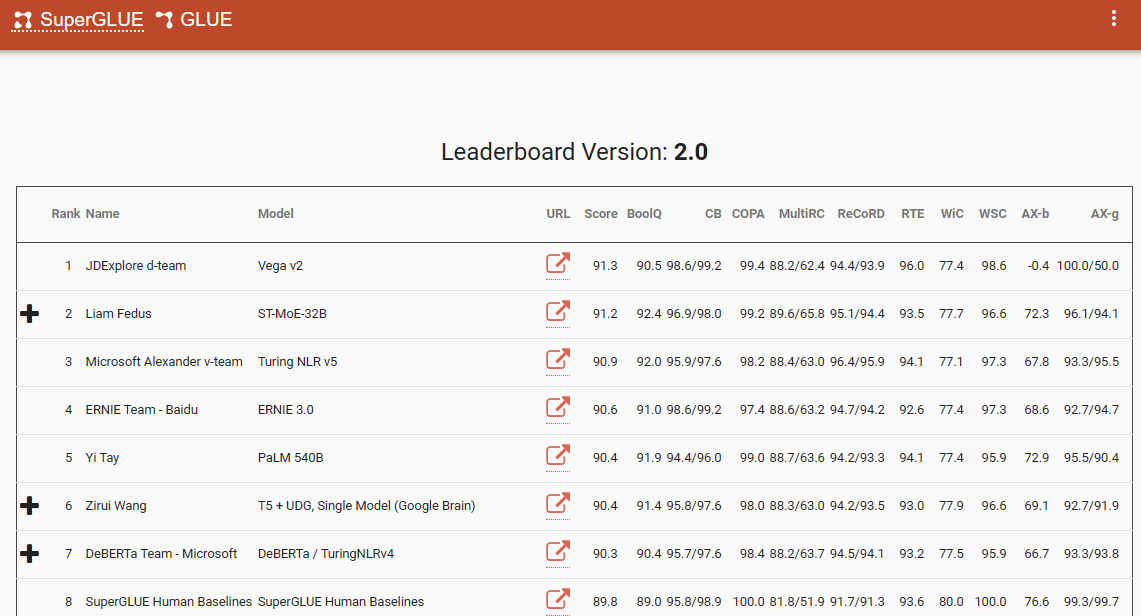
Task: Click the GLUE logo icon
Action: pos(164,20)
